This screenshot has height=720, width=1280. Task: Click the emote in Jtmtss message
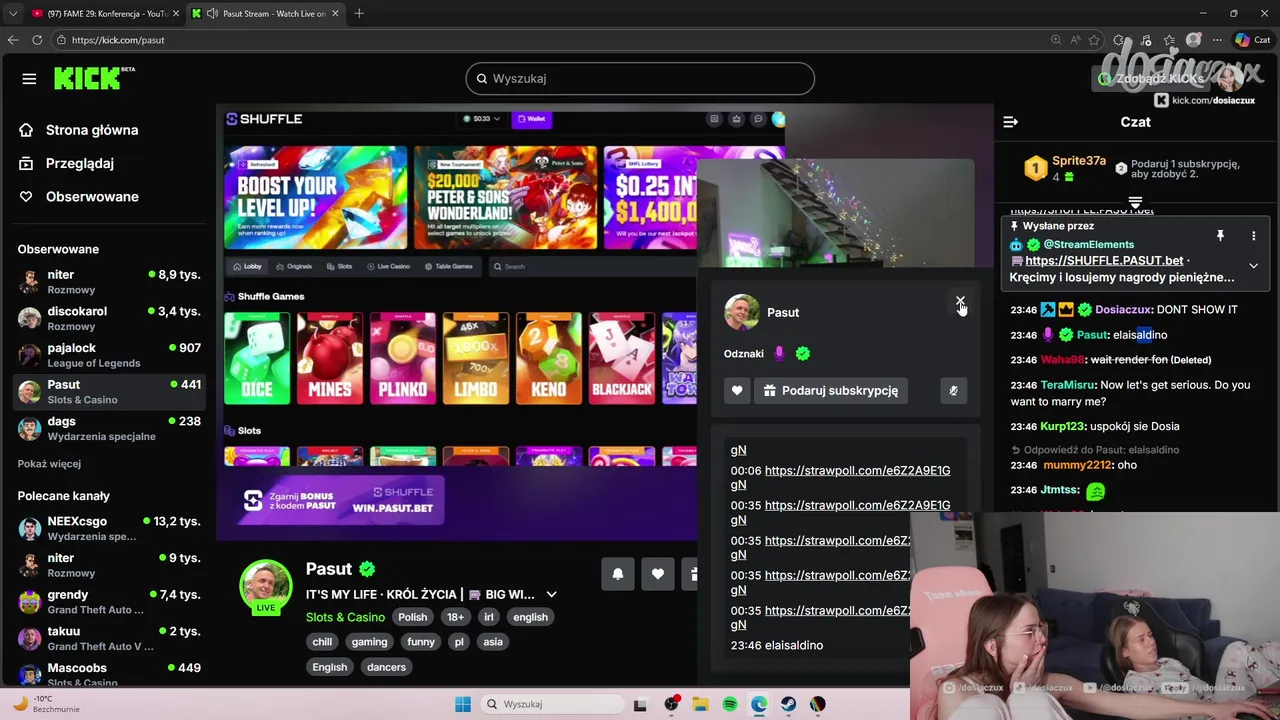[1095, 491]
